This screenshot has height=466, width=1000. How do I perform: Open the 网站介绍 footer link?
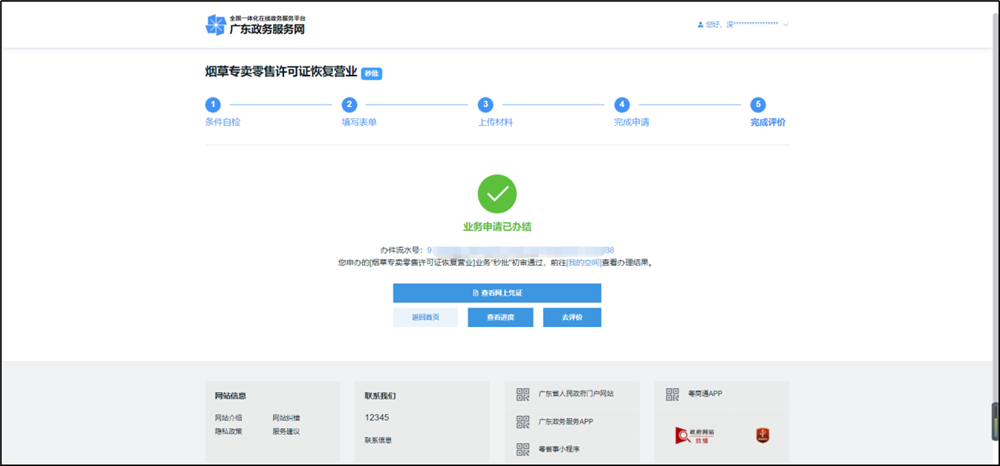point(228,418)
